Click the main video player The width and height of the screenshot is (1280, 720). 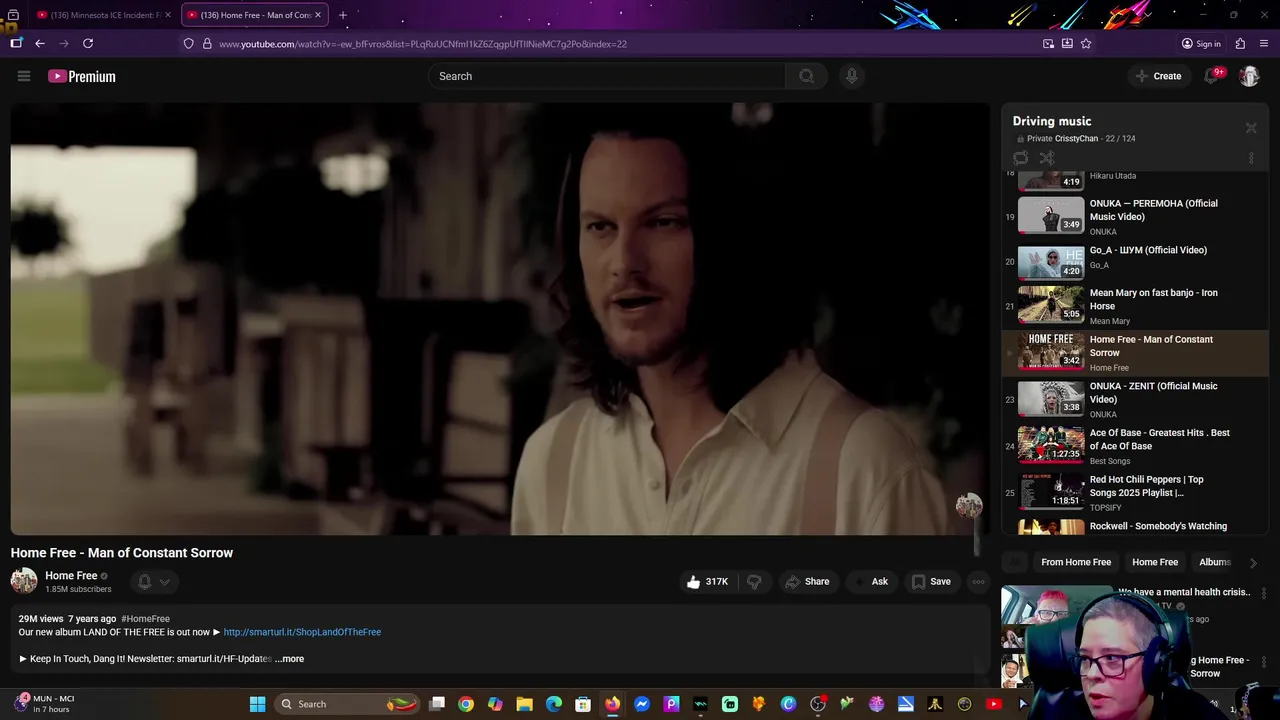tap(500, 319)
